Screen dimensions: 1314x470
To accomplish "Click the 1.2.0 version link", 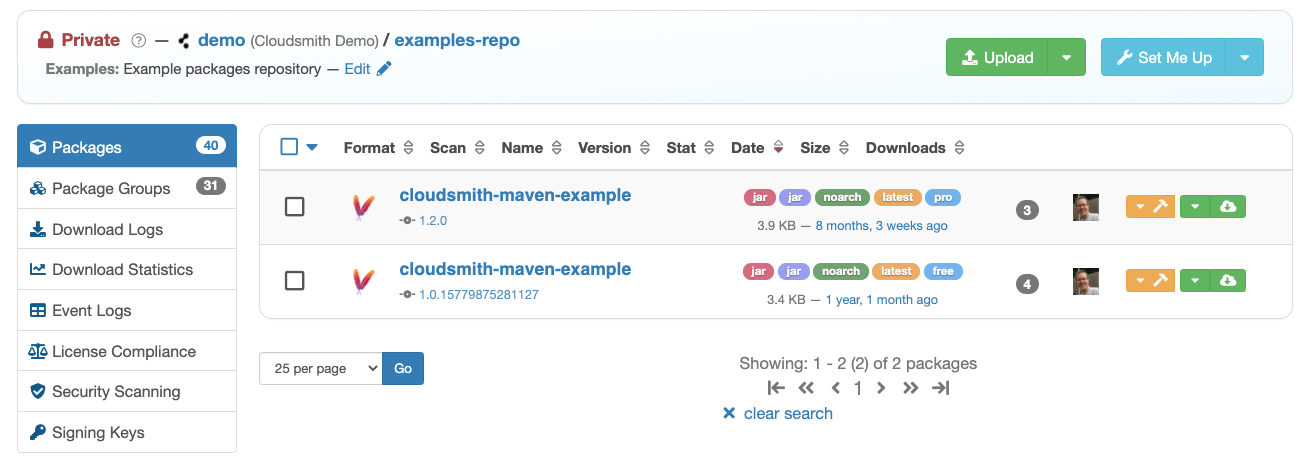I will pyautogui.click(x=433, y=220).
